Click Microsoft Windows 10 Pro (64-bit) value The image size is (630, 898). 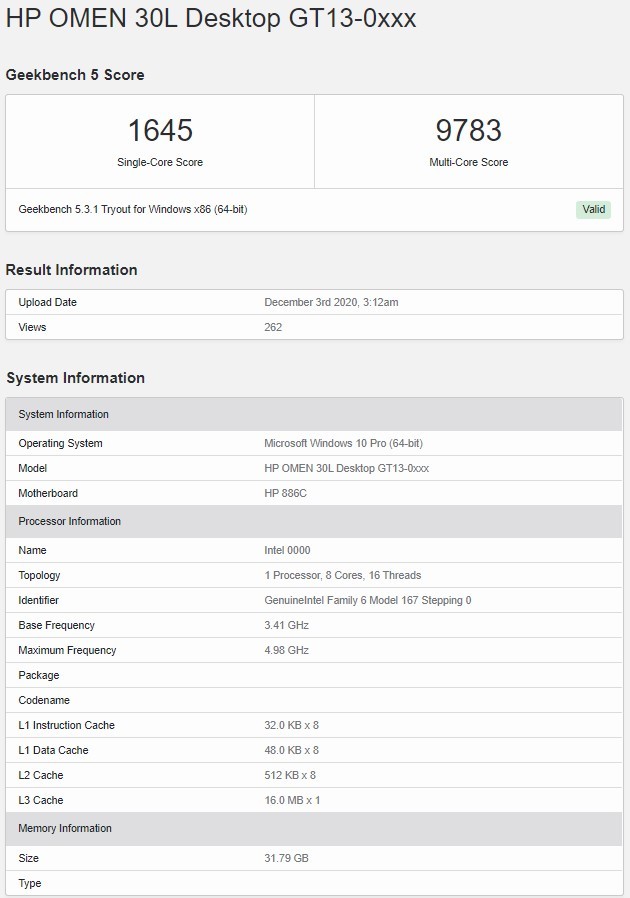point(344,443)
